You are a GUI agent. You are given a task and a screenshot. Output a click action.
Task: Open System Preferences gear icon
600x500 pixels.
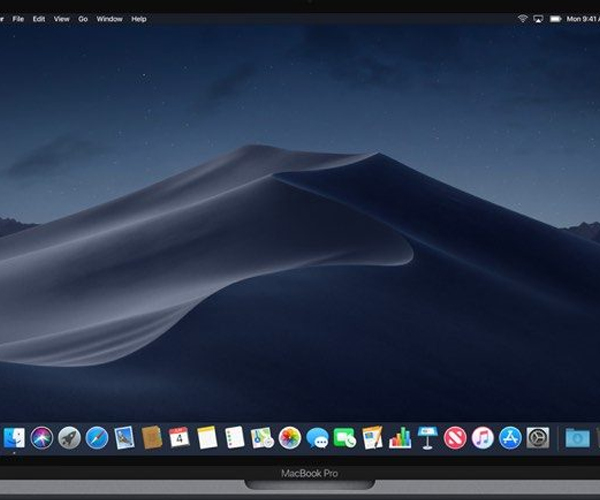pyautogui.click(x=538, y=437)
